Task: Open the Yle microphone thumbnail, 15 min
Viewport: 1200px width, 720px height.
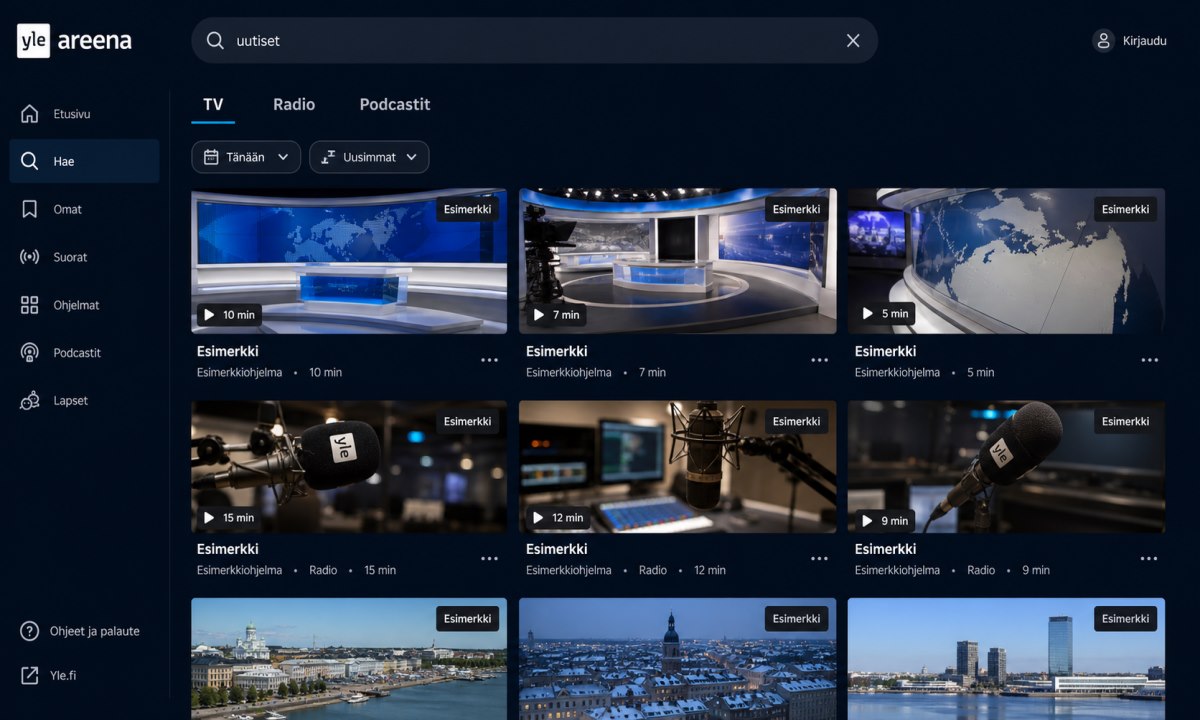Action: pos(349,467)
